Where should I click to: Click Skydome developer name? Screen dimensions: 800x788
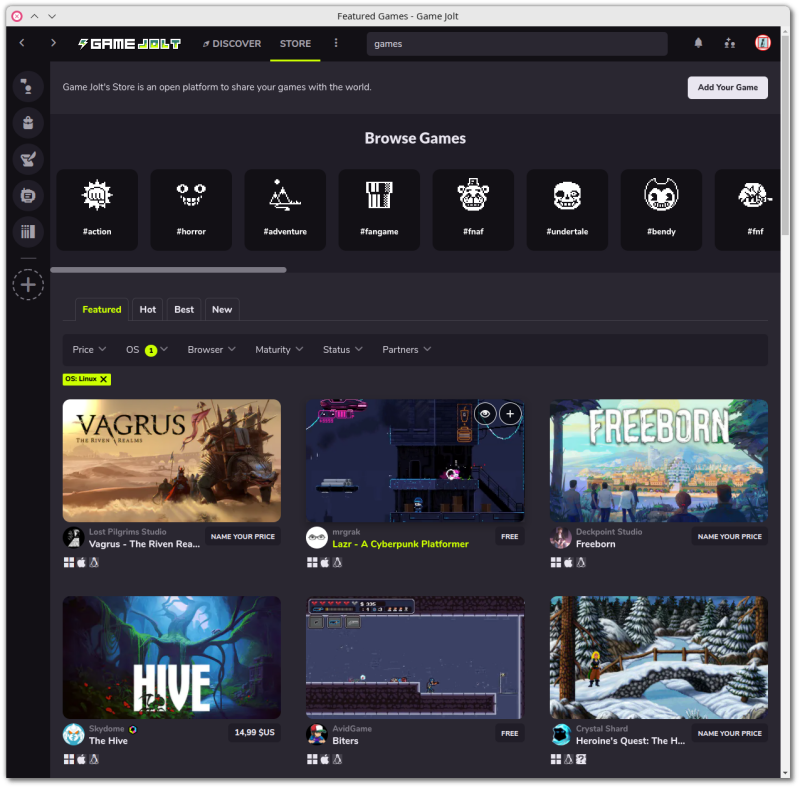107,729
